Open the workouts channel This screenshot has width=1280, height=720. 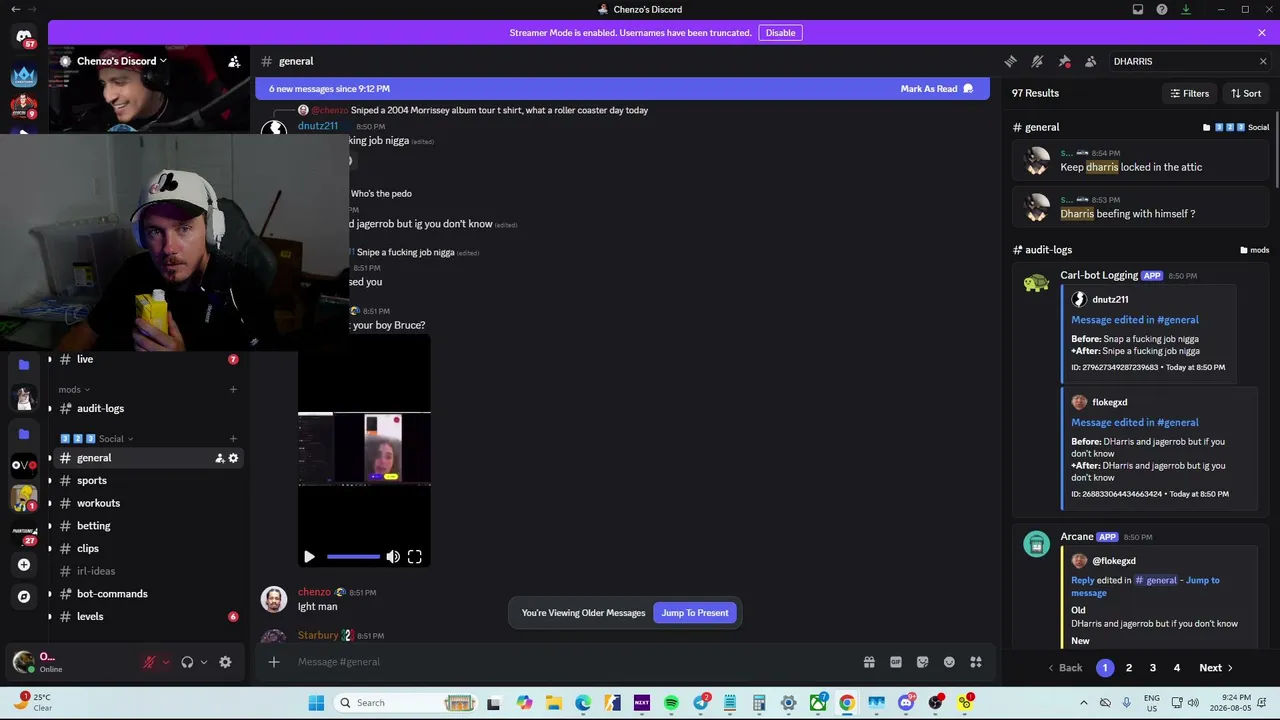(145, 503)
